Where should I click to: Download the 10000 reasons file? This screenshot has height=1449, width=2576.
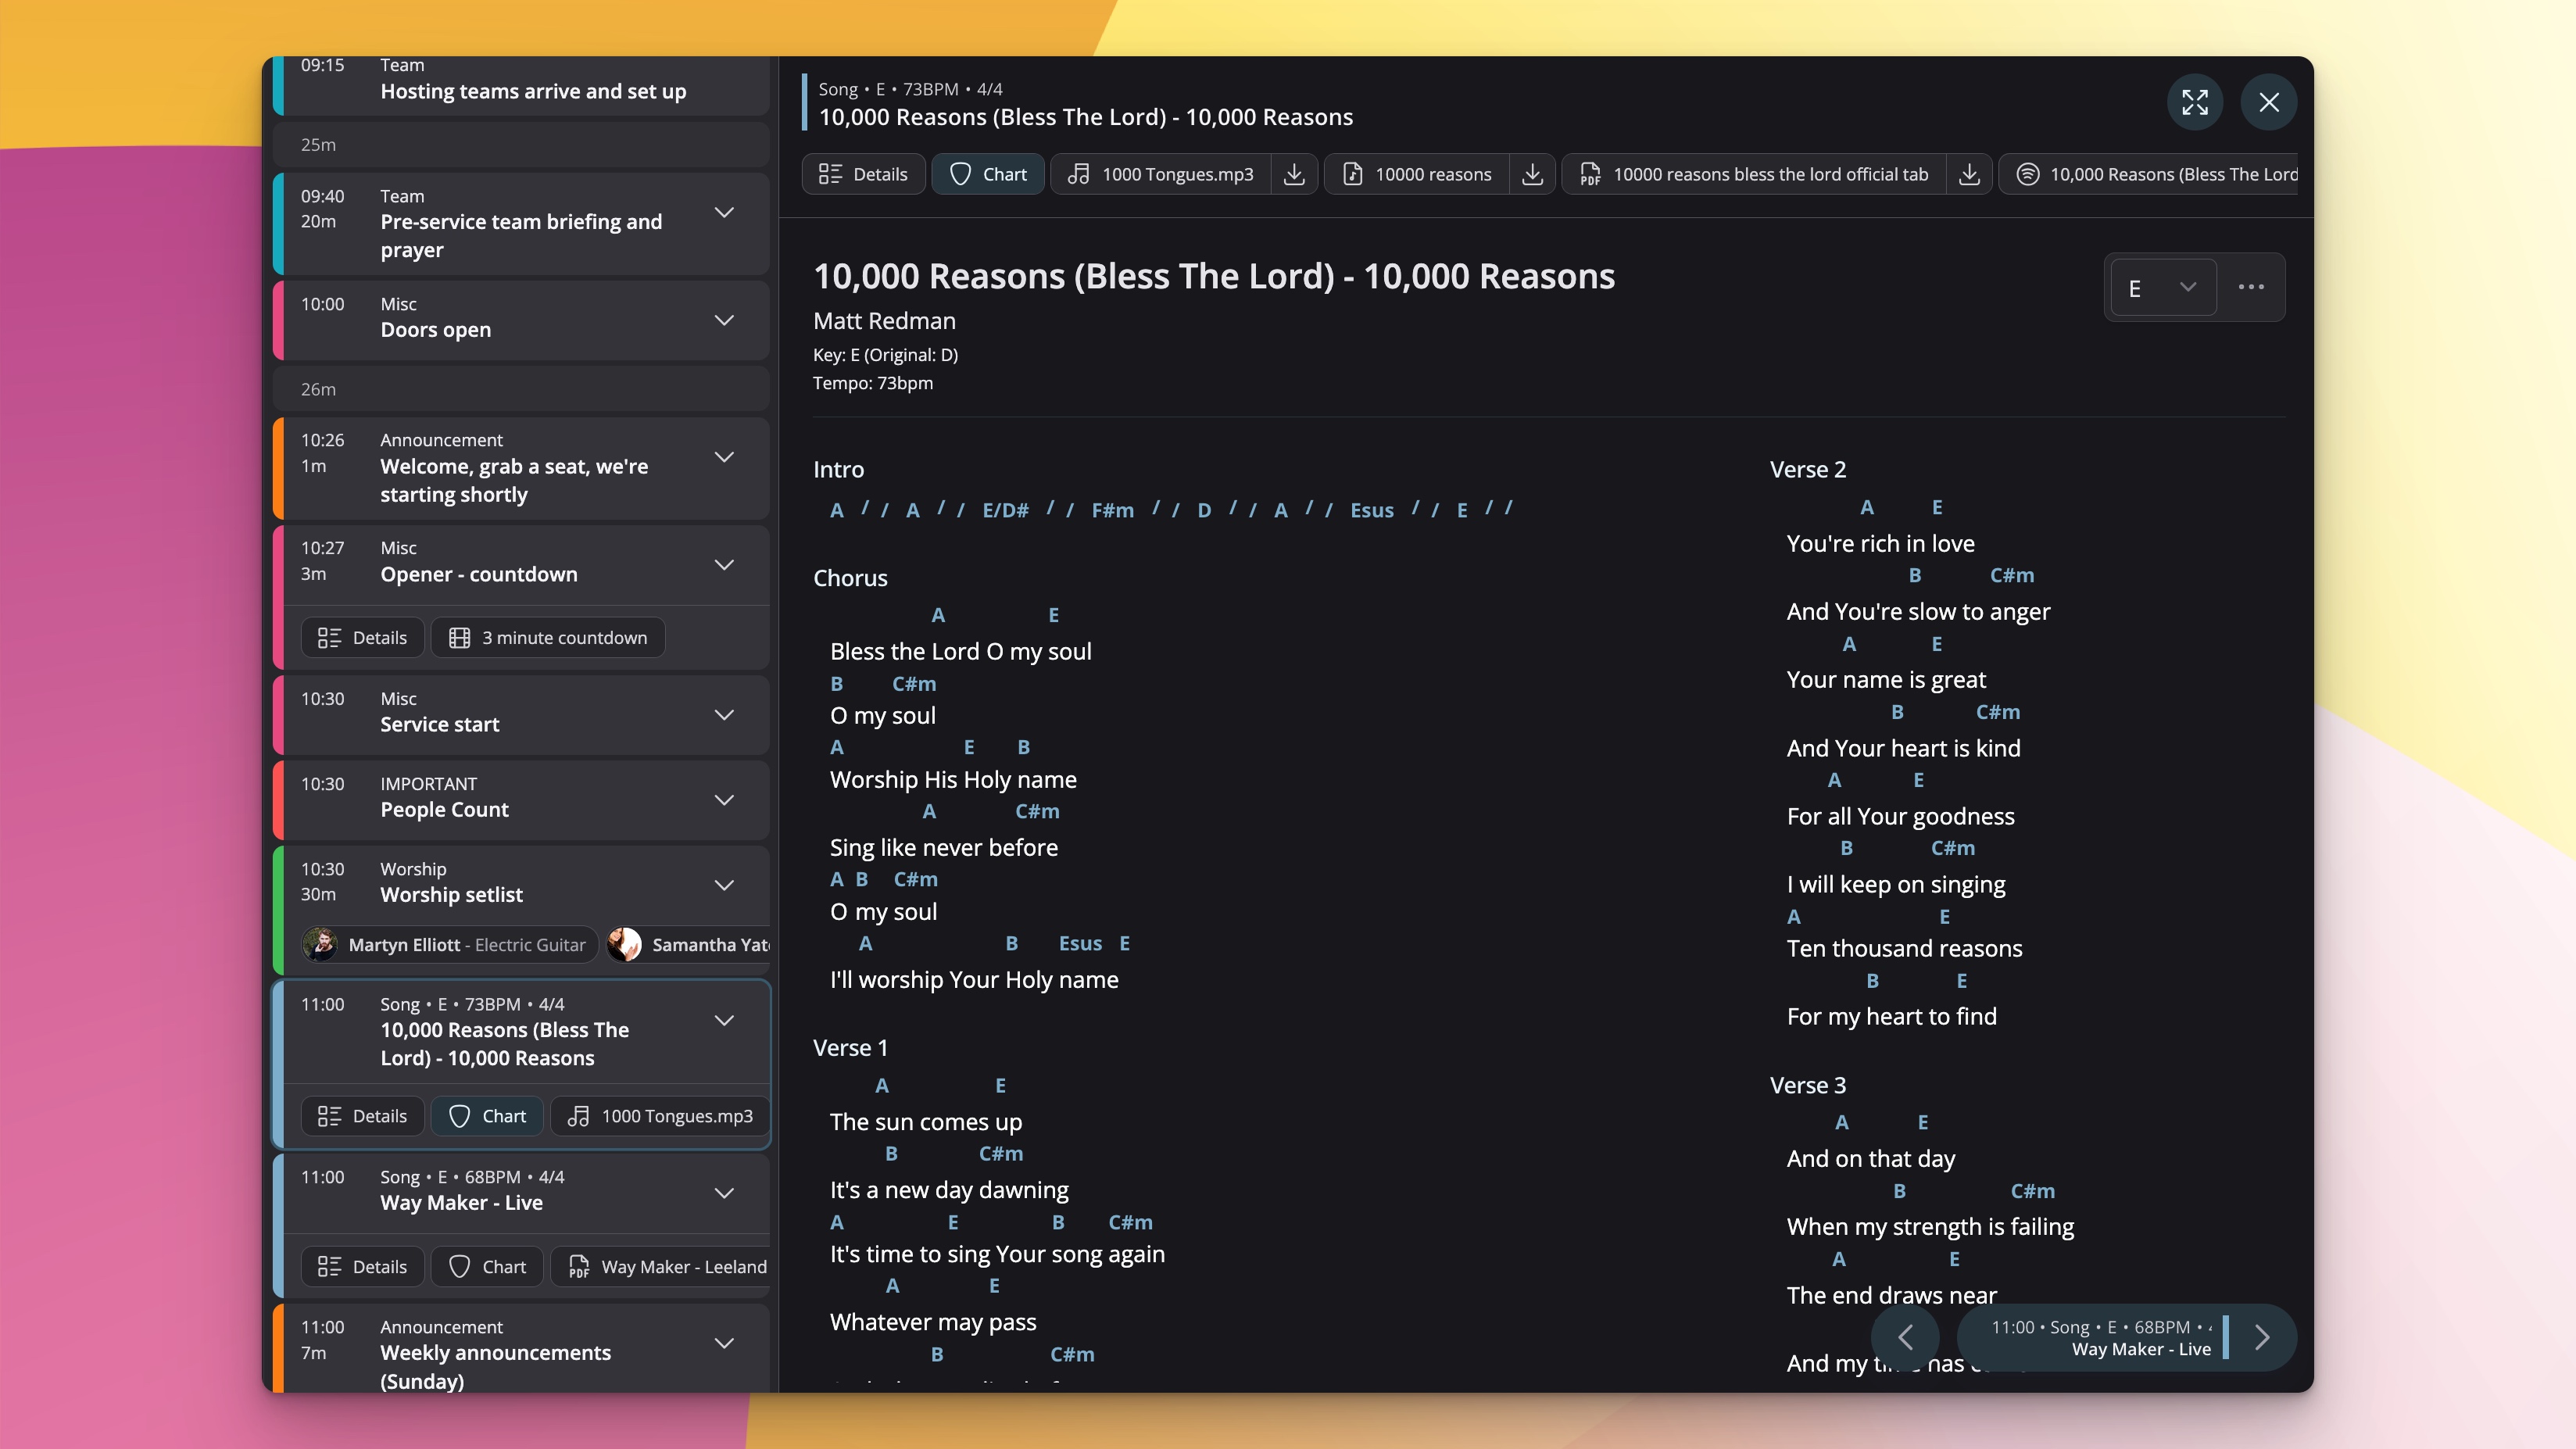1532,174
